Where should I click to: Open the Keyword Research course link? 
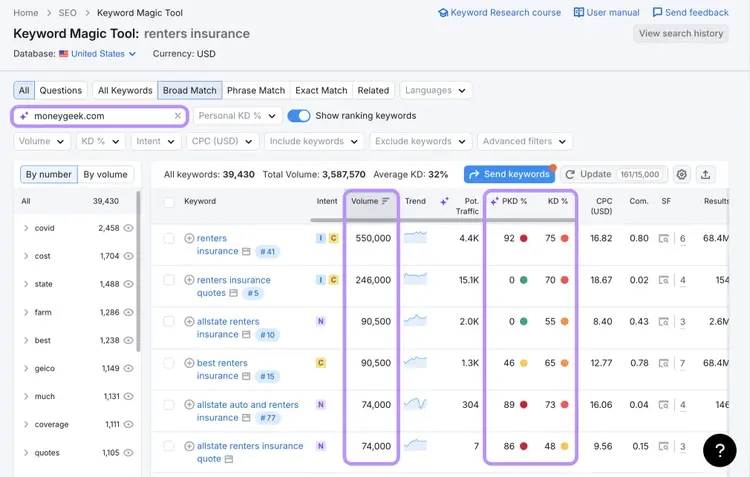pos(499,12)
